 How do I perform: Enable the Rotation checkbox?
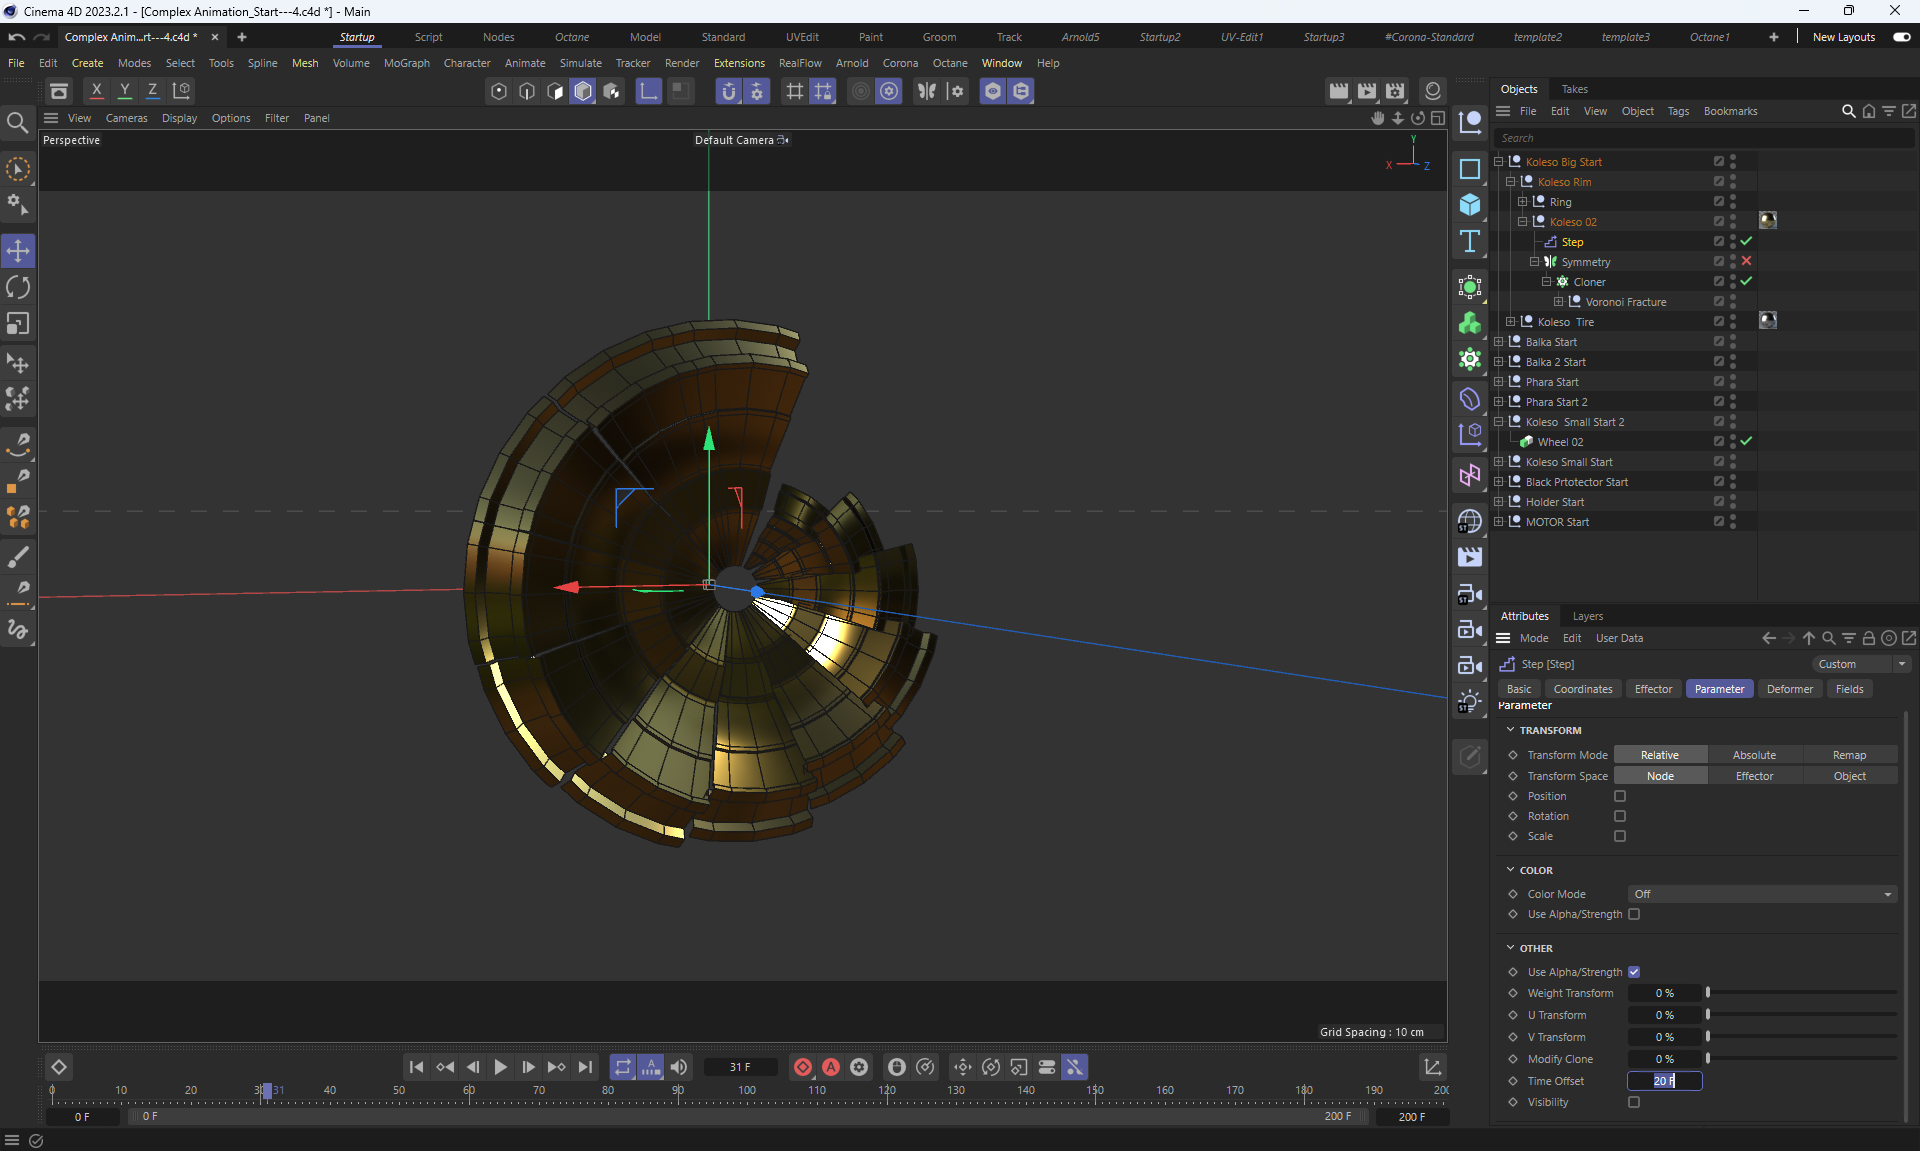click(x=1620, y=816)
